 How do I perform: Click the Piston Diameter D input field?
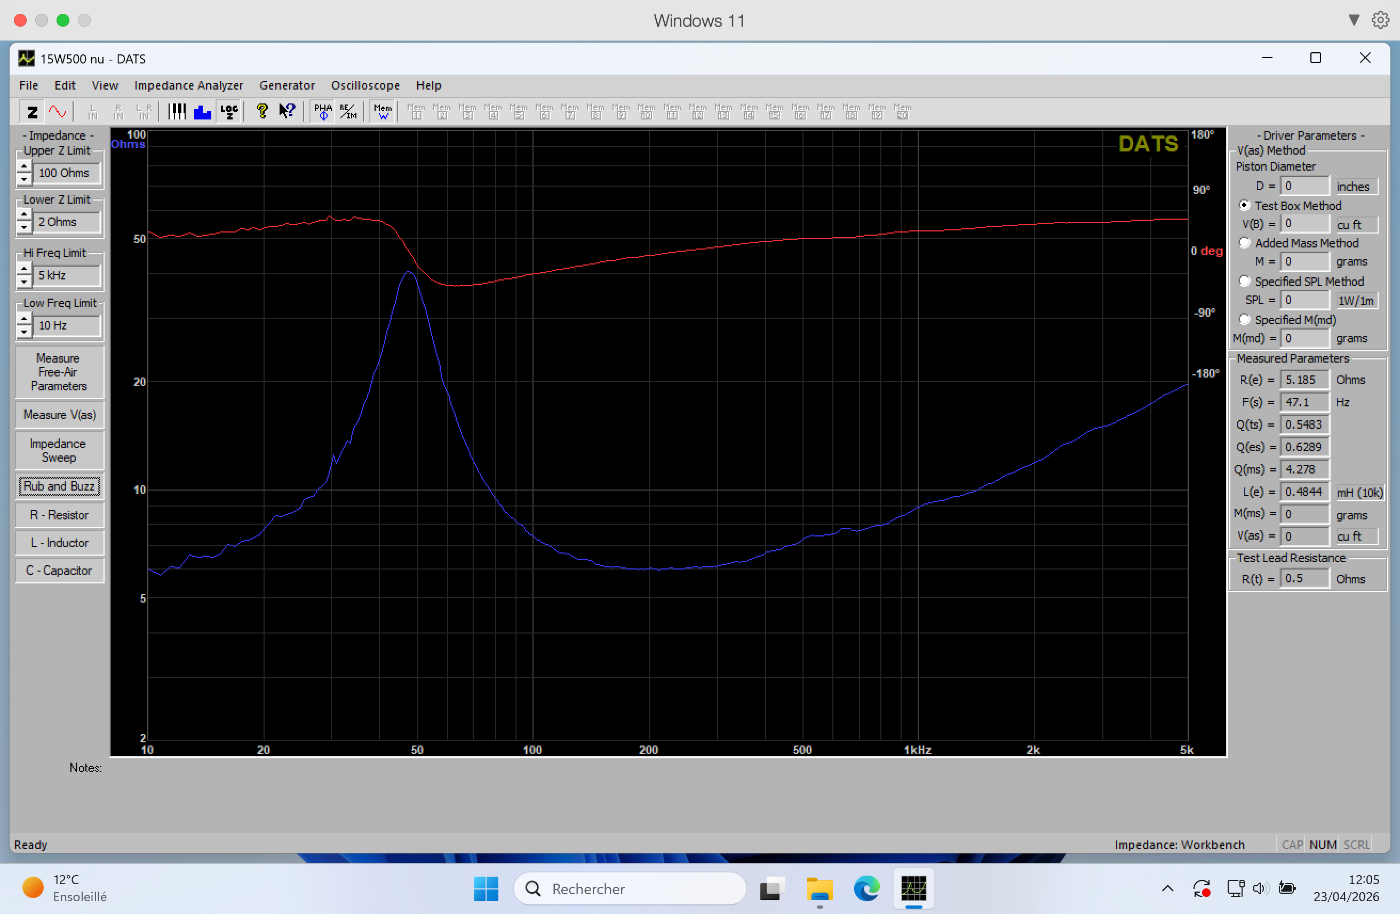click(x=1305, y=186)
